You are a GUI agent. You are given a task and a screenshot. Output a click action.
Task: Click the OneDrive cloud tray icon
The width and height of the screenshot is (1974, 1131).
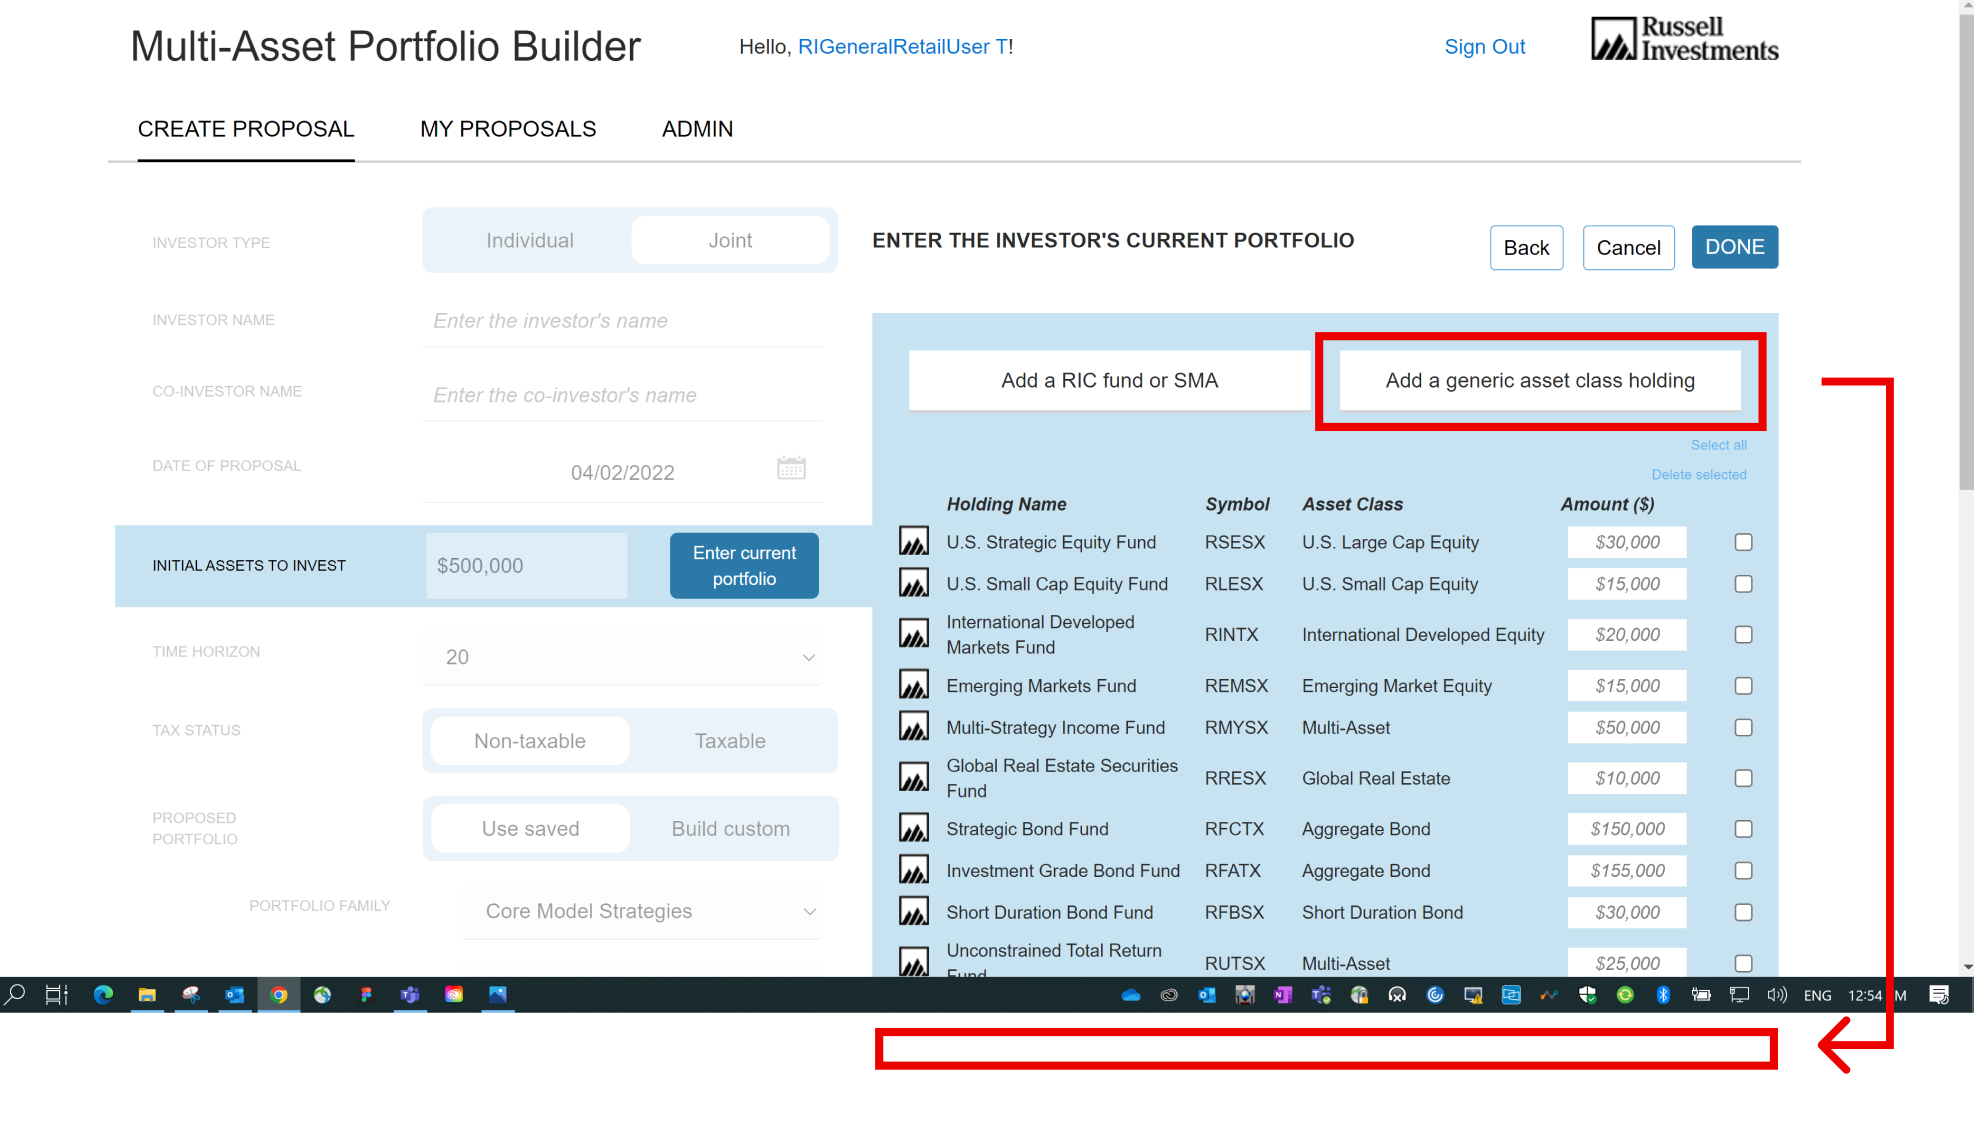(1131, 995)
